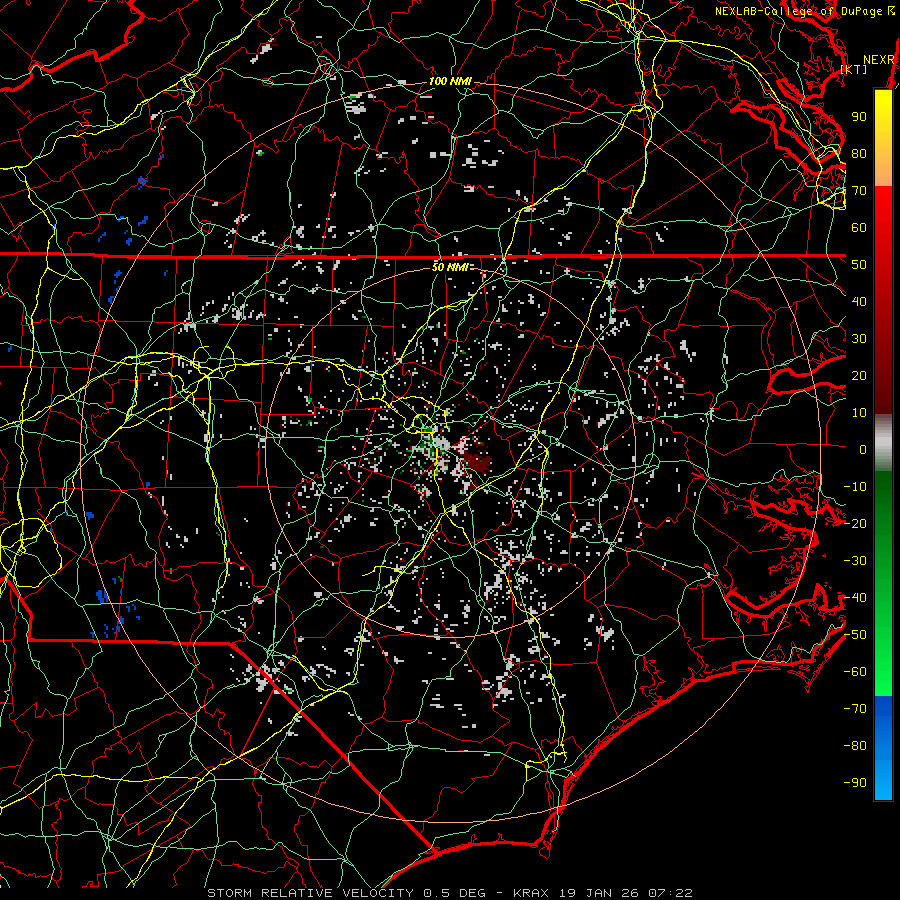
Task: Click the -50 value on the velocity scale
Action: tap(855, 635)
